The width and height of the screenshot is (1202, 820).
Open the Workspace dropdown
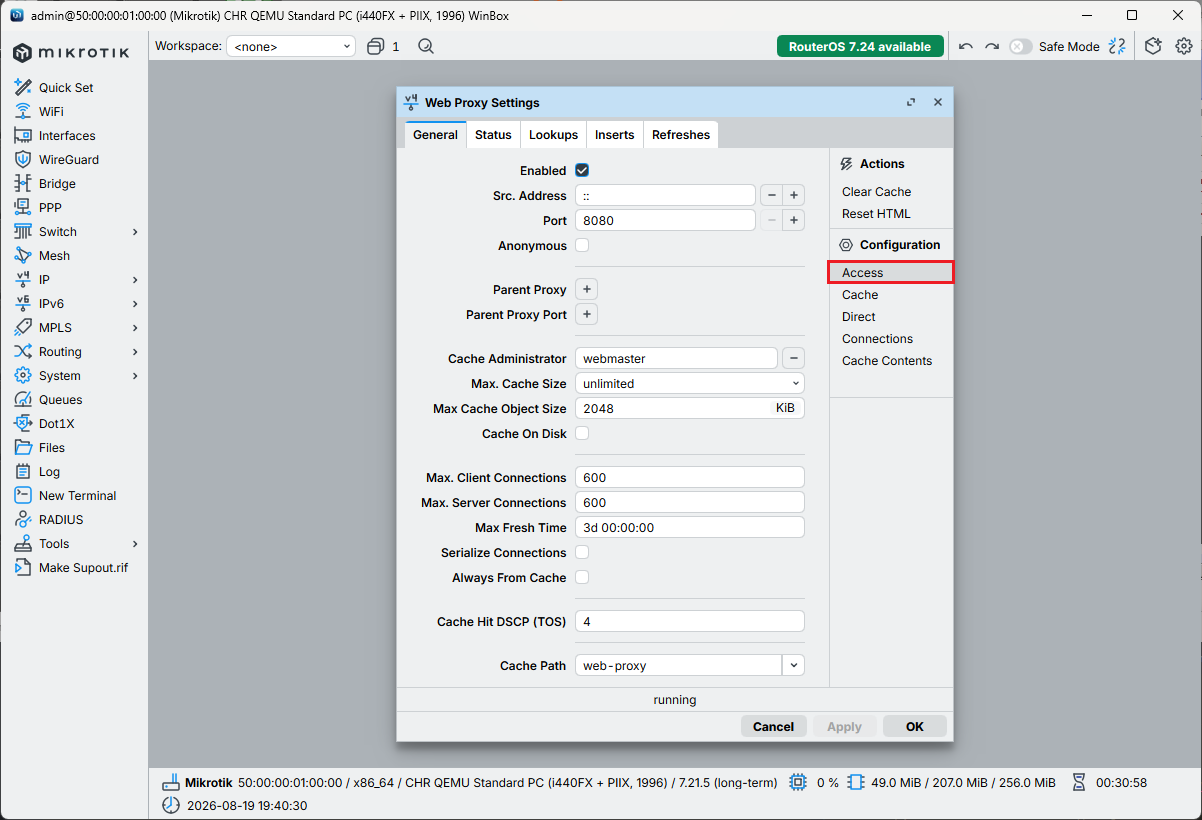point(291,46)
